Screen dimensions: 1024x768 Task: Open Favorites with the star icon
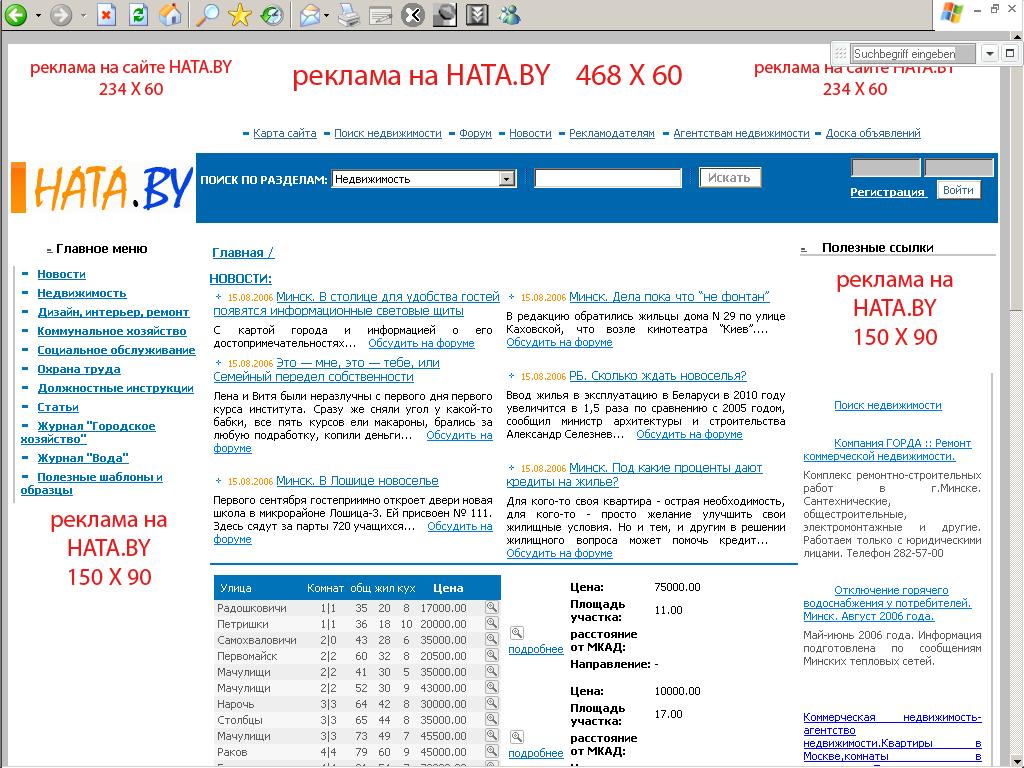click(x=240, y=14)
